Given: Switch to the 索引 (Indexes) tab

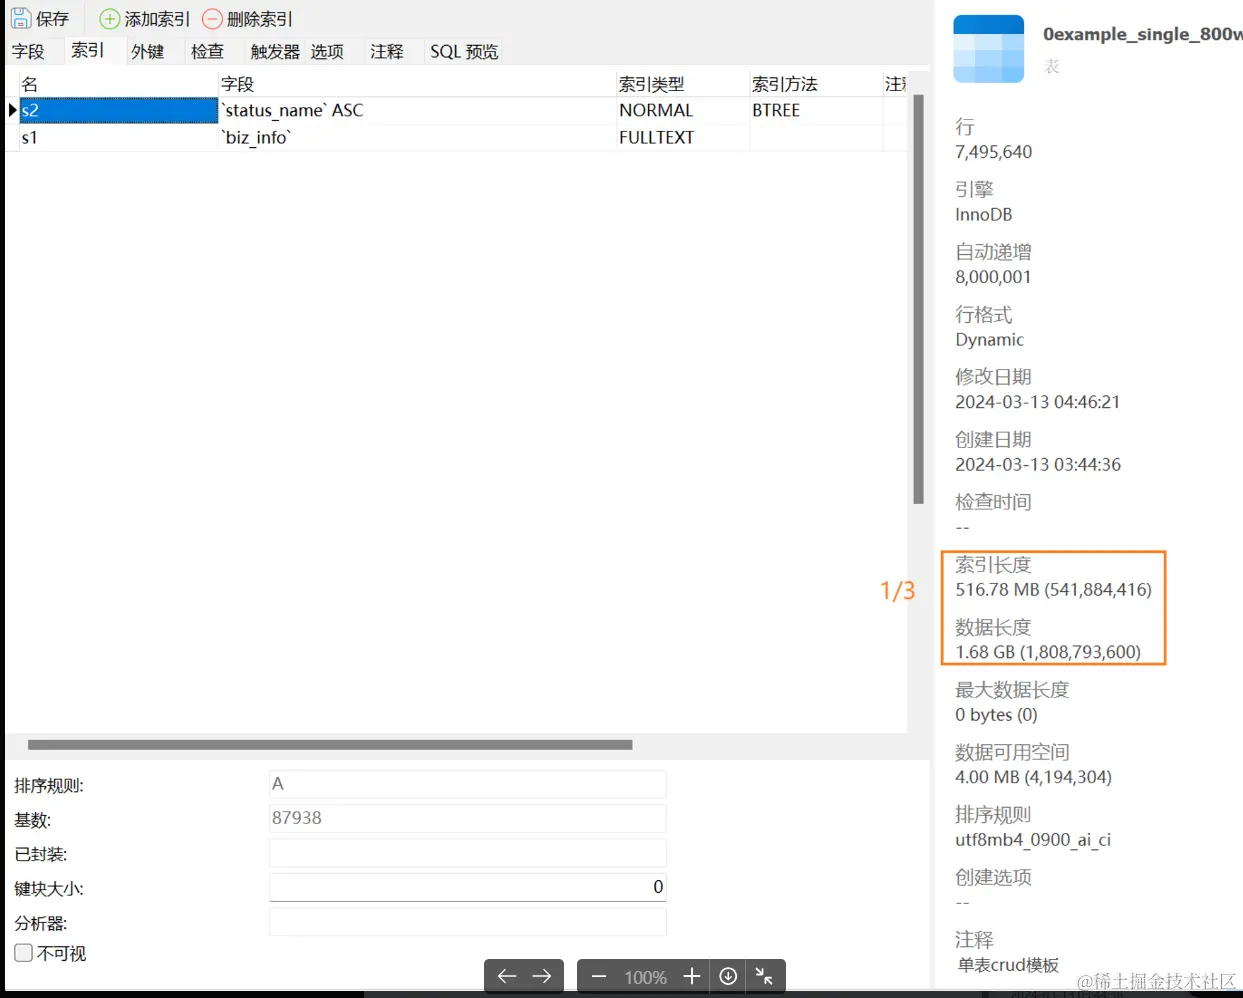Looking at the screenshot, I should point(88,50).
